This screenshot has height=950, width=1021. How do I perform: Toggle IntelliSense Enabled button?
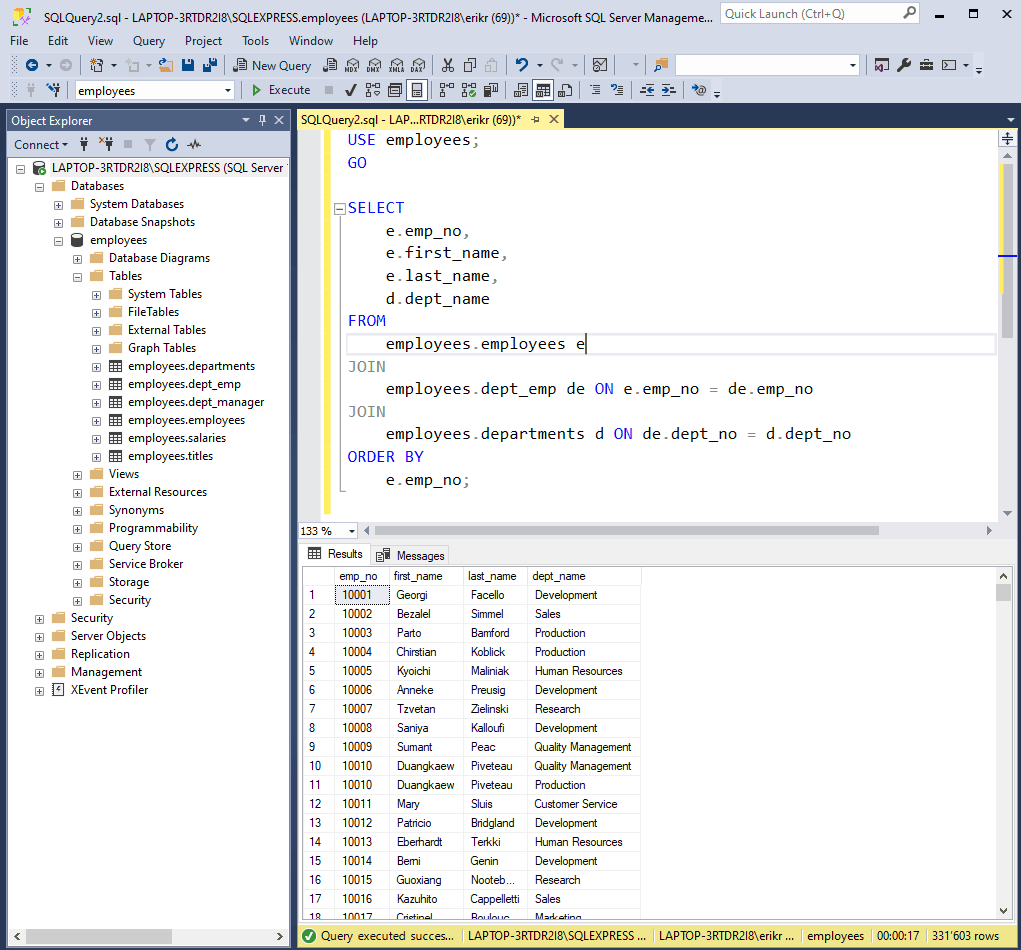(417, 90)
